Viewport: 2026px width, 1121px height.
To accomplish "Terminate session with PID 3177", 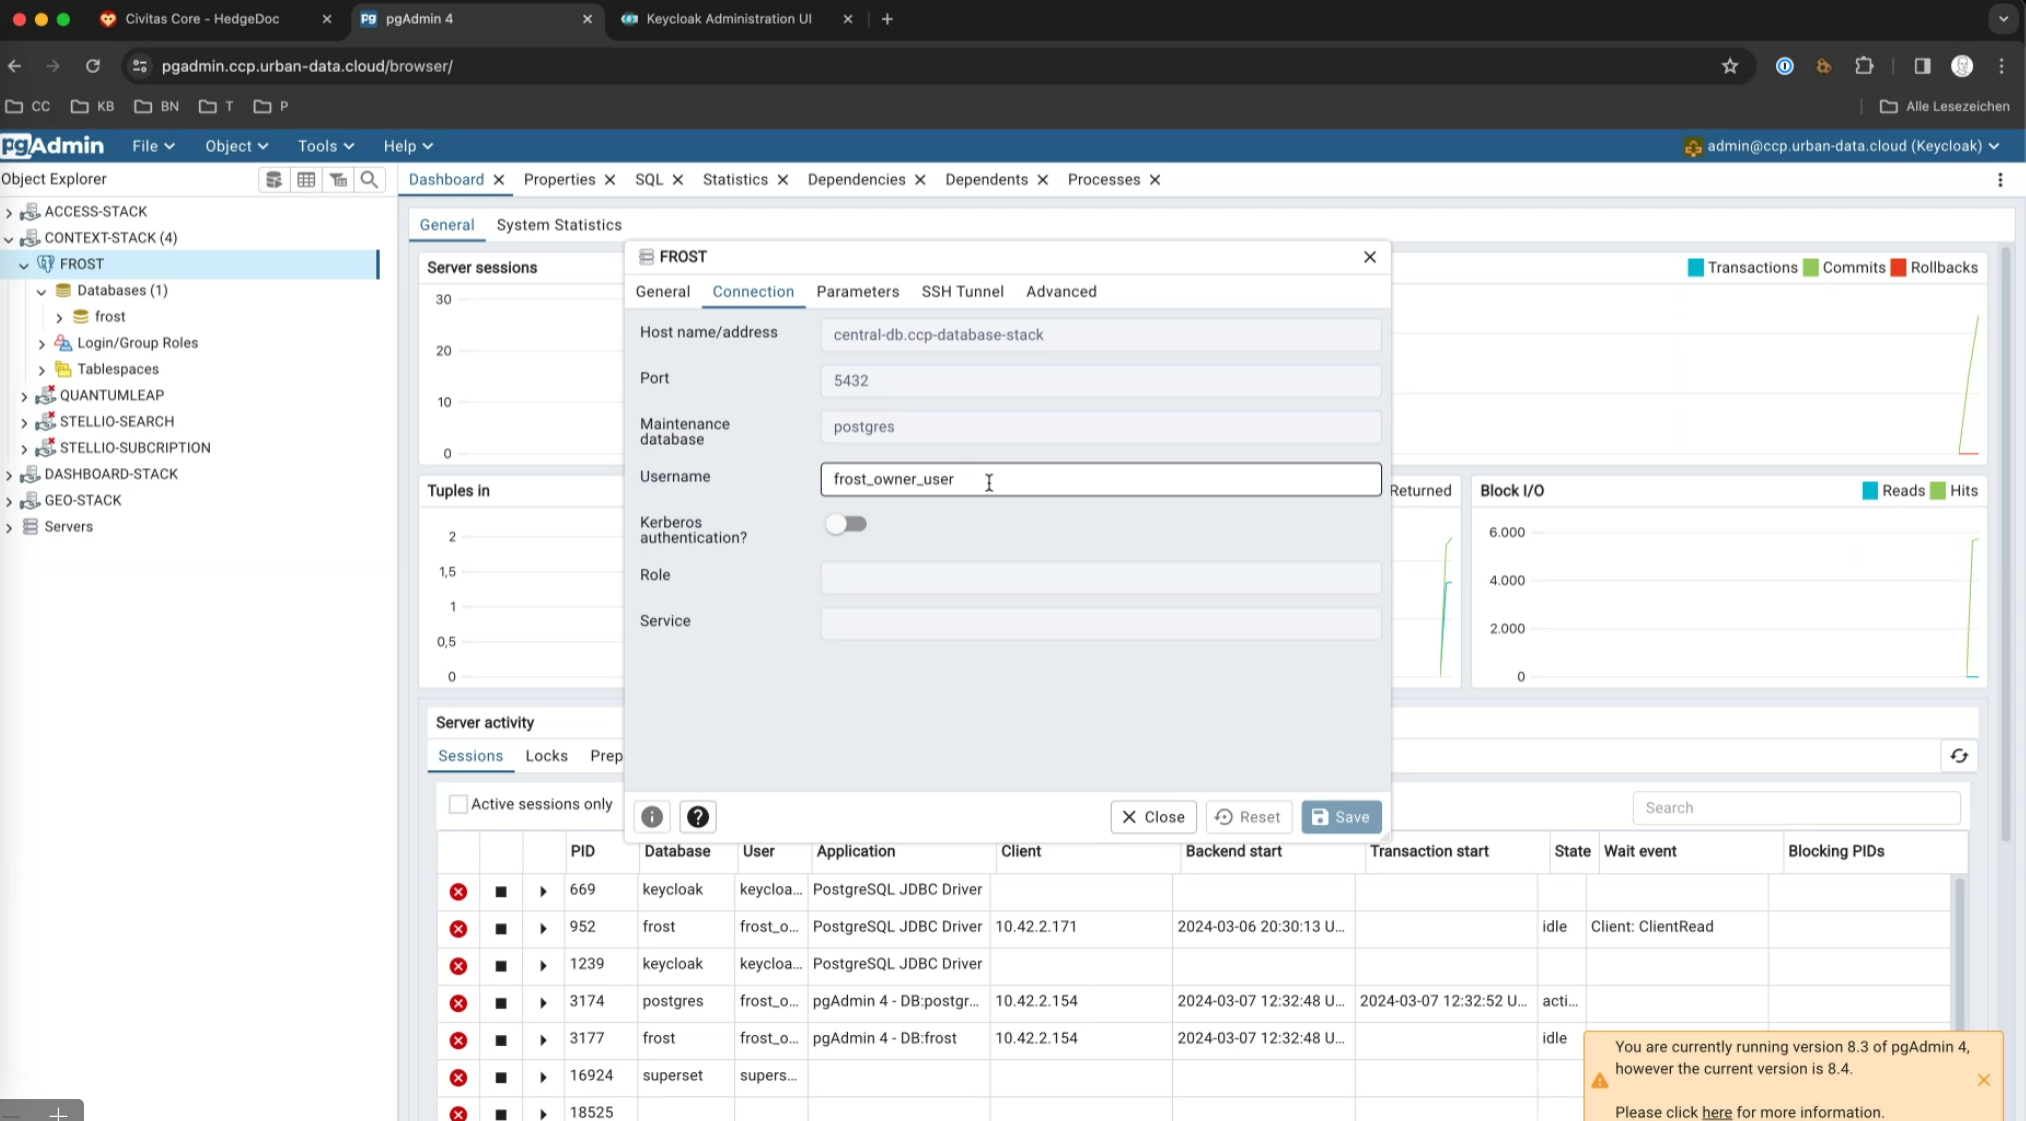I will [x=458, y=1040].
